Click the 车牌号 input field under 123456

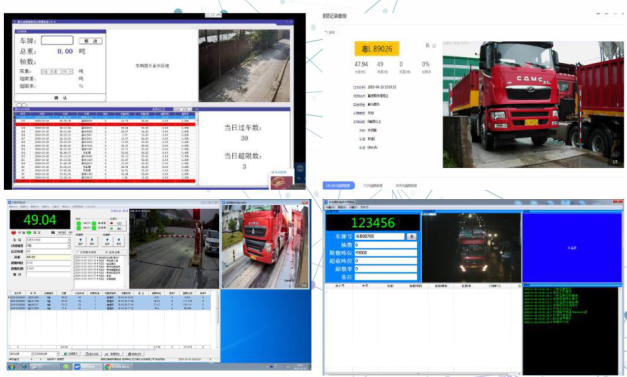[379, 236]
